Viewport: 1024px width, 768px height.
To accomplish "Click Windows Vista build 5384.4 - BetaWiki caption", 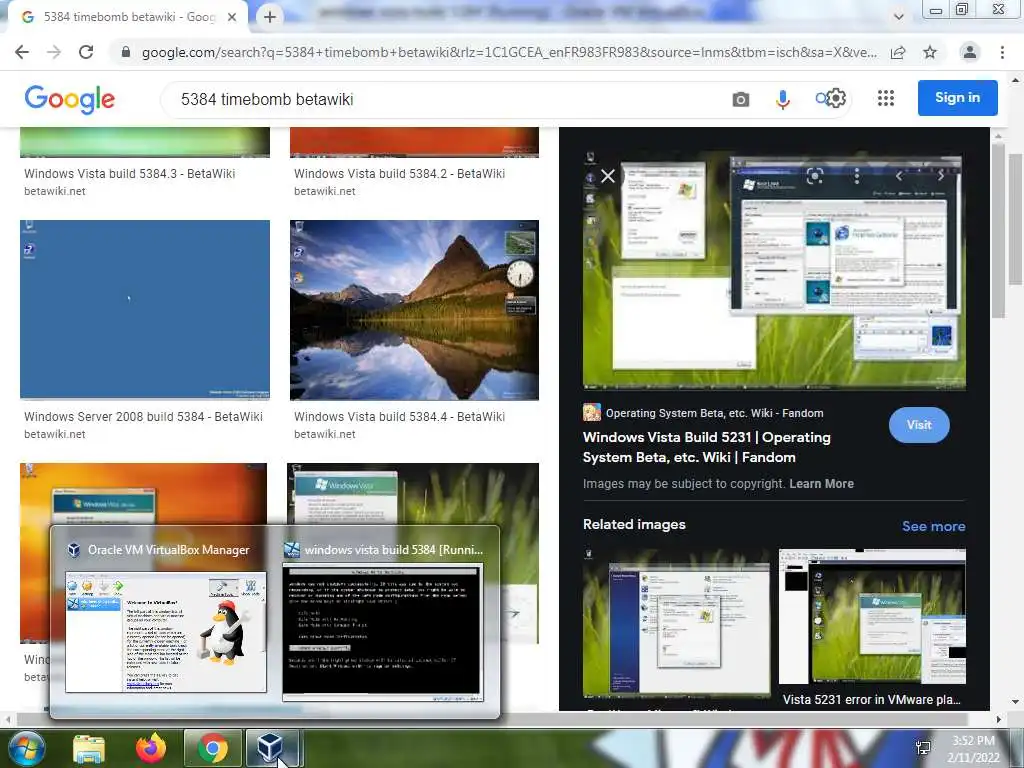I will 399,417.
